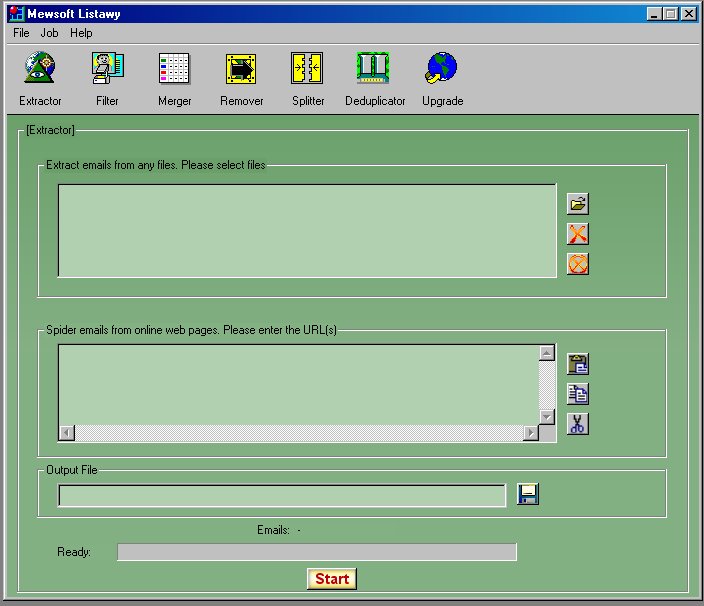Image resolution: width=704 pixels, height=606 pixels.
Task: Minimize the Mewsoft Listawy window
Action: coord(654,14)
